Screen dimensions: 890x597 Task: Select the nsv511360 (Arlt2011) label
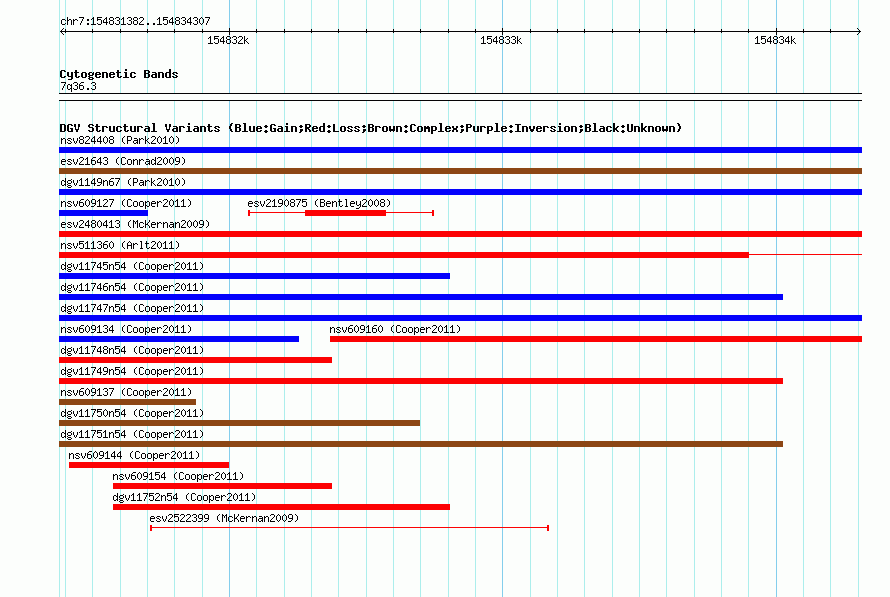coord(120,245)
